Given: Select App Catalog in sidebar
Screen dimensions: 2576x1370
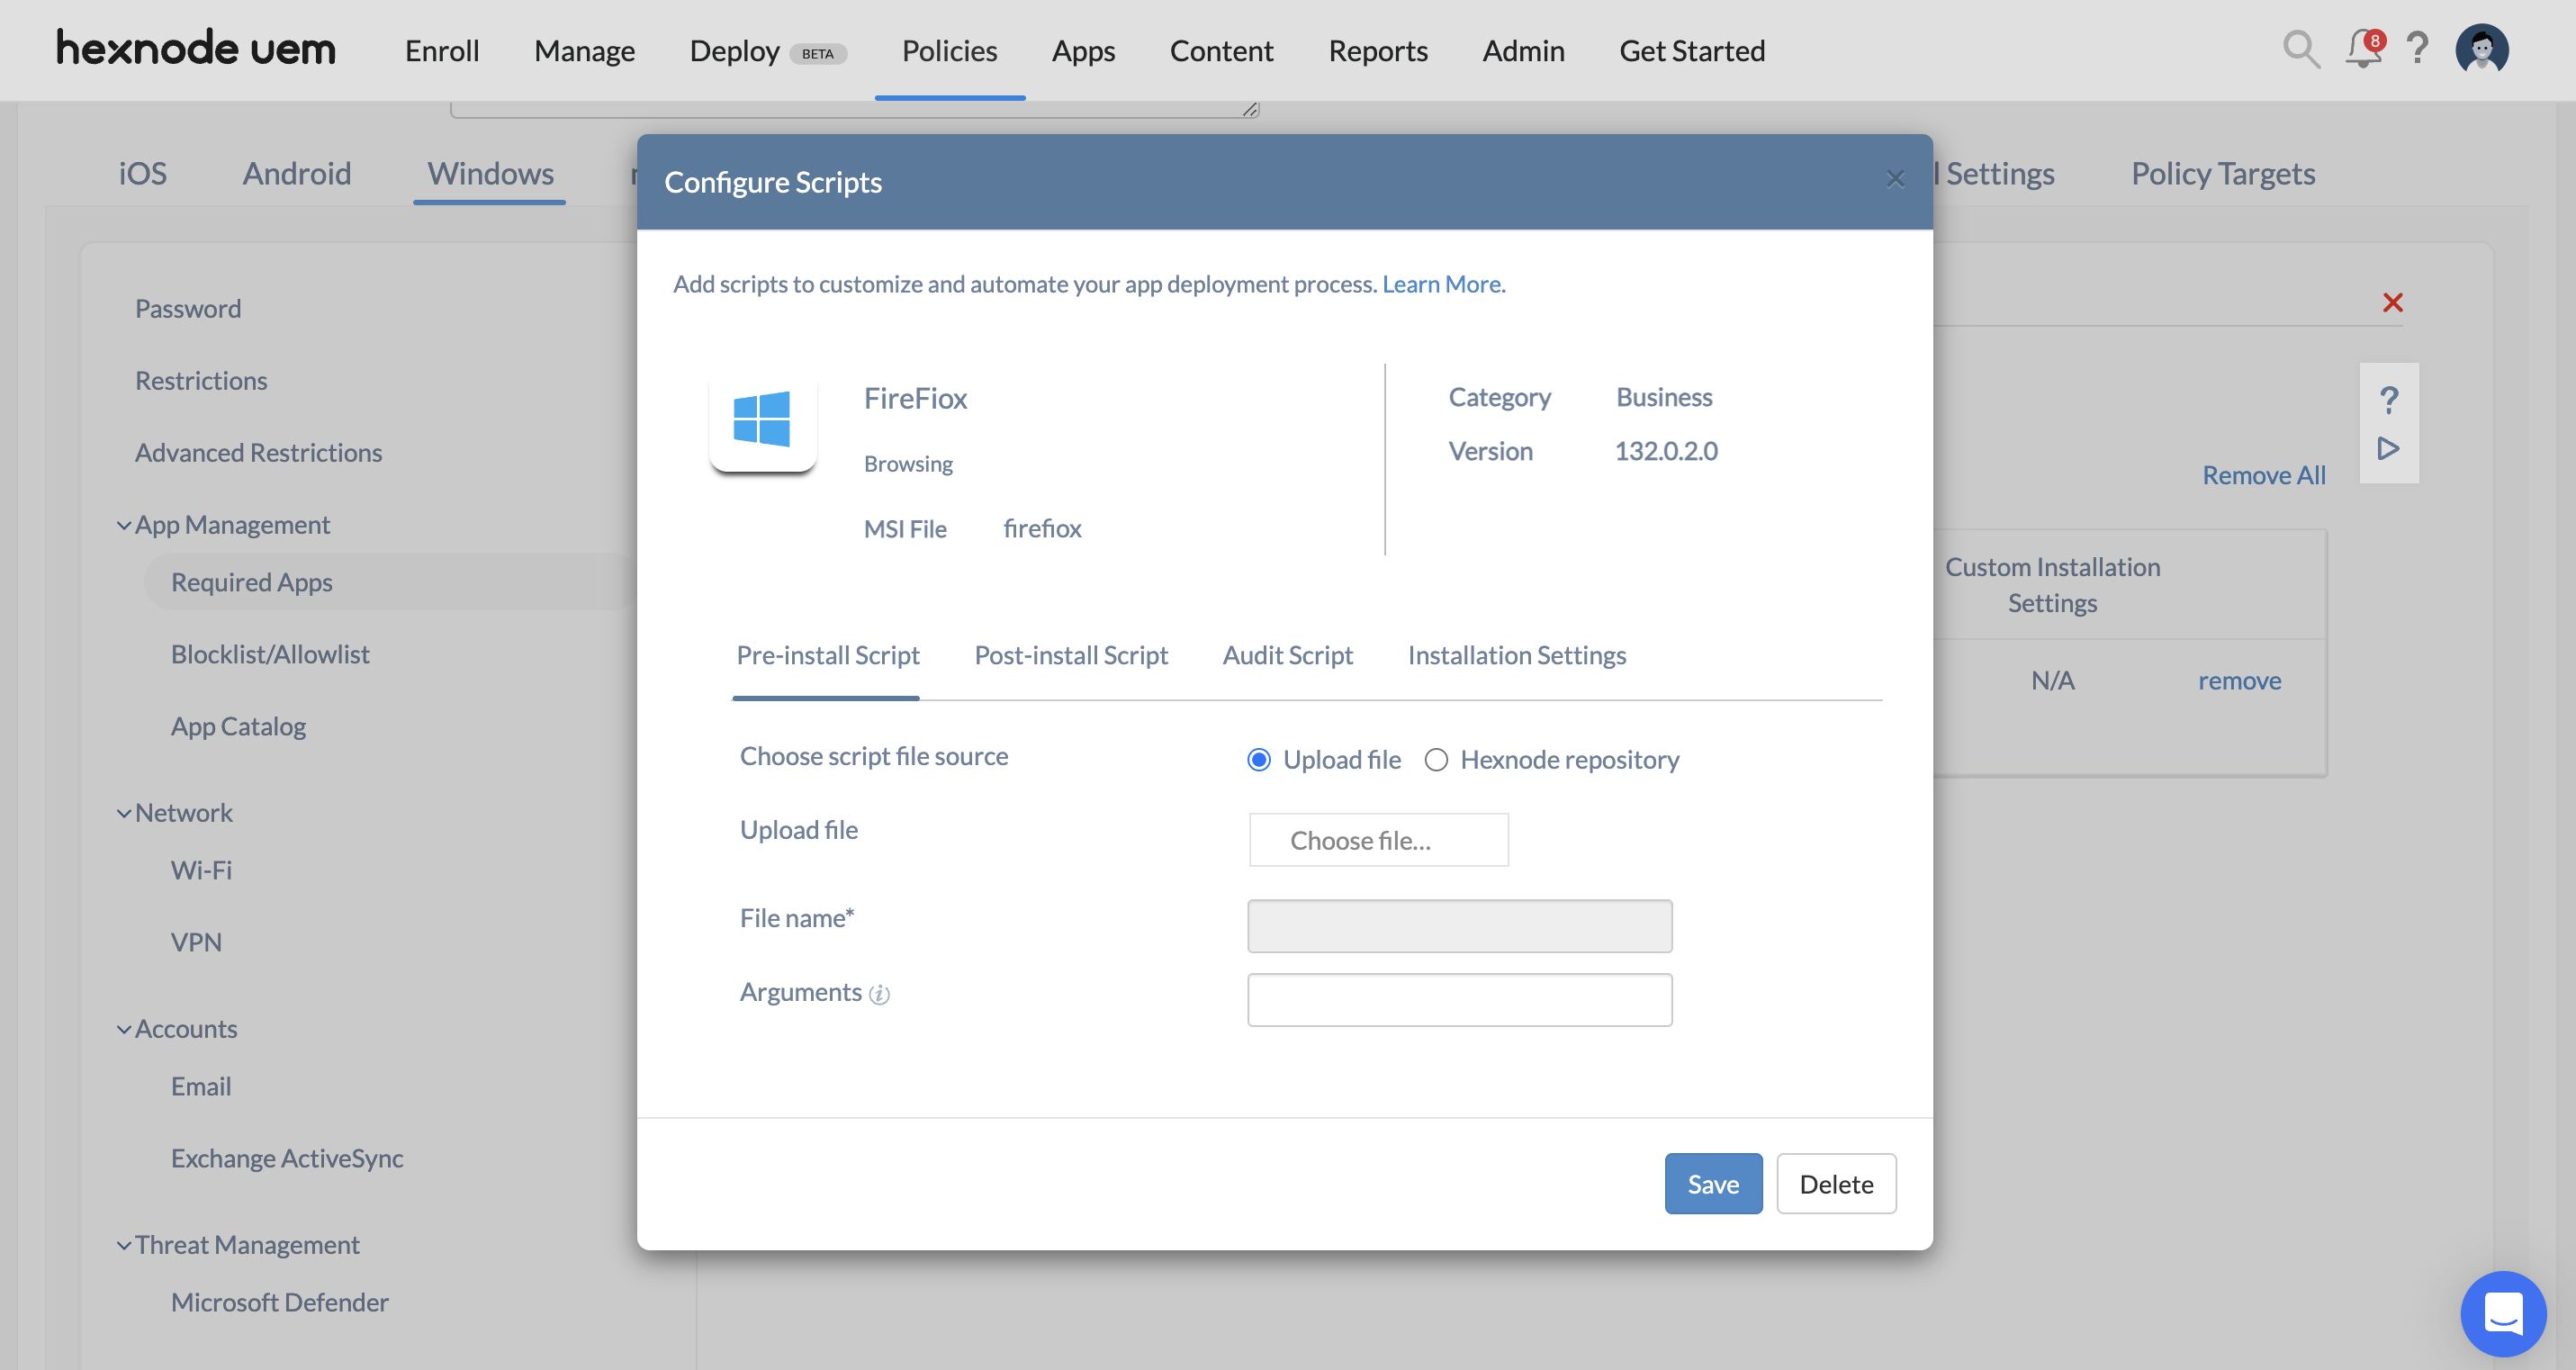Looking at the screenshot, I should pyautogui.click(x=238, y=726).
